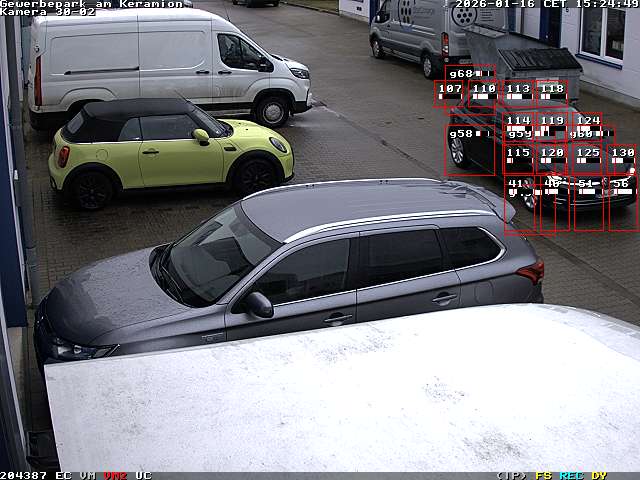Click the g58 group detection box
Image resolution: width=640 pixels, height=480 pixels.
pos(470,150)
